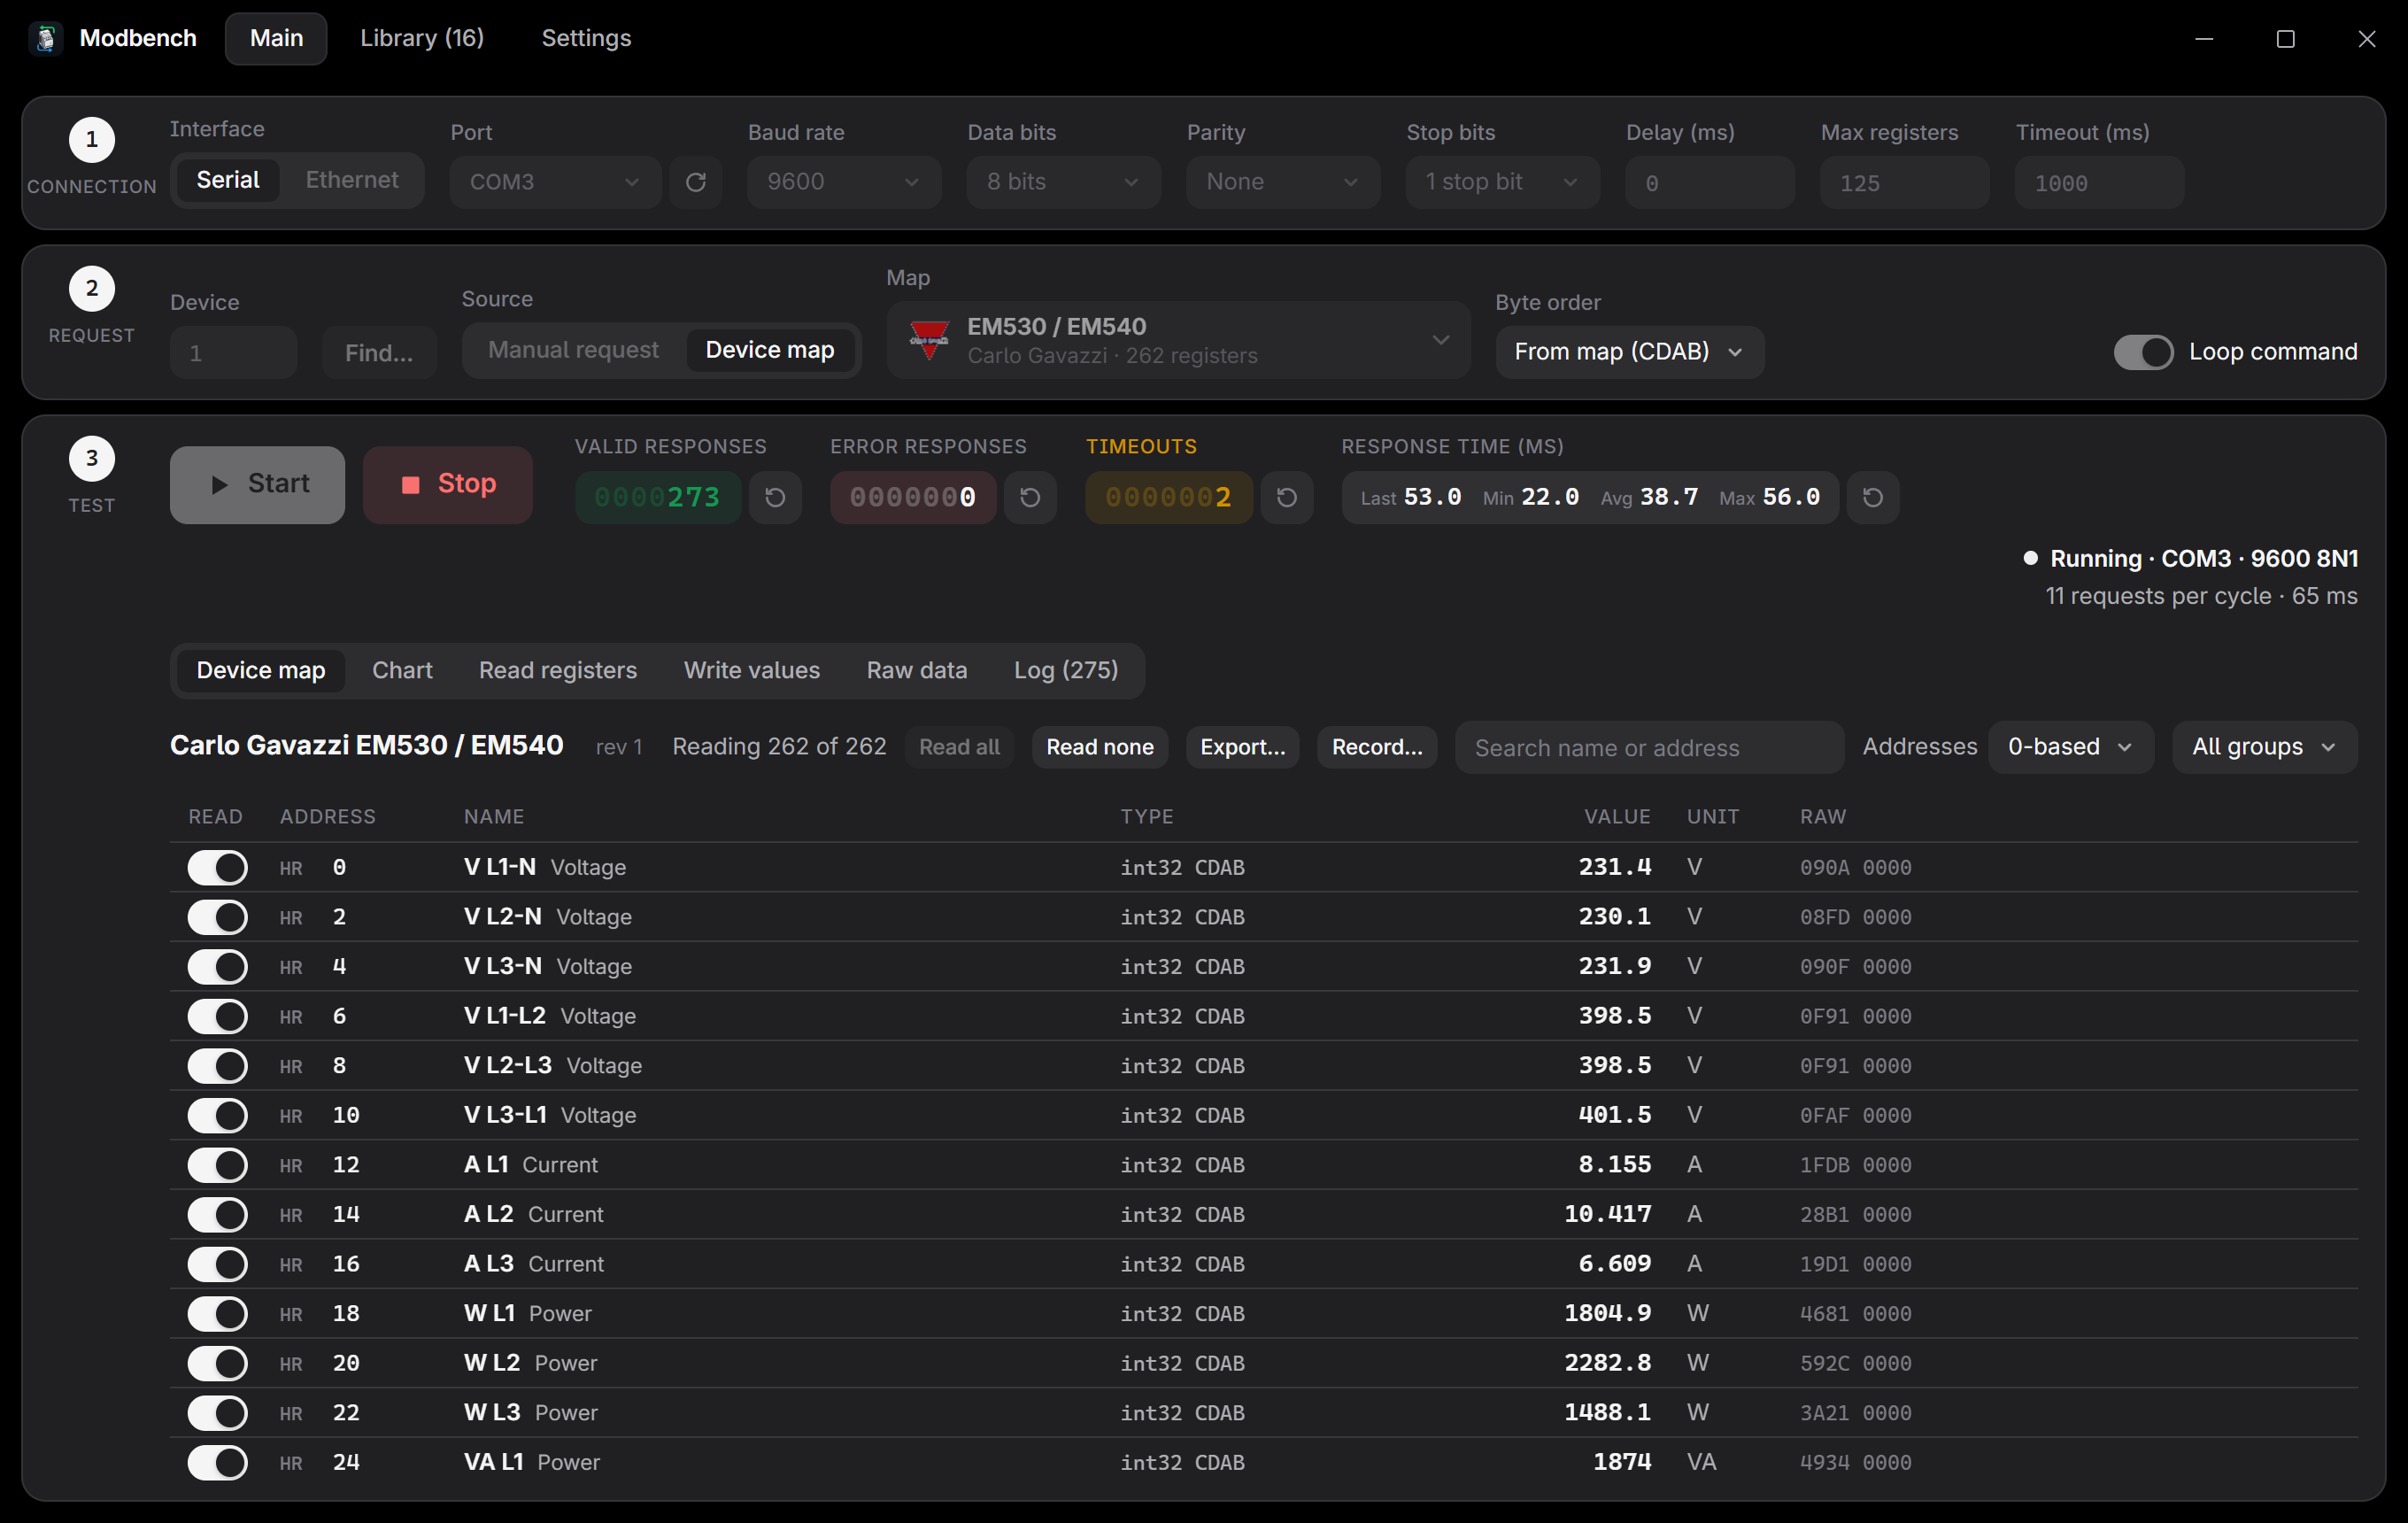The image size is (2408, 1523).
Task: Click the Export... button
Action: coord(1242,747)
